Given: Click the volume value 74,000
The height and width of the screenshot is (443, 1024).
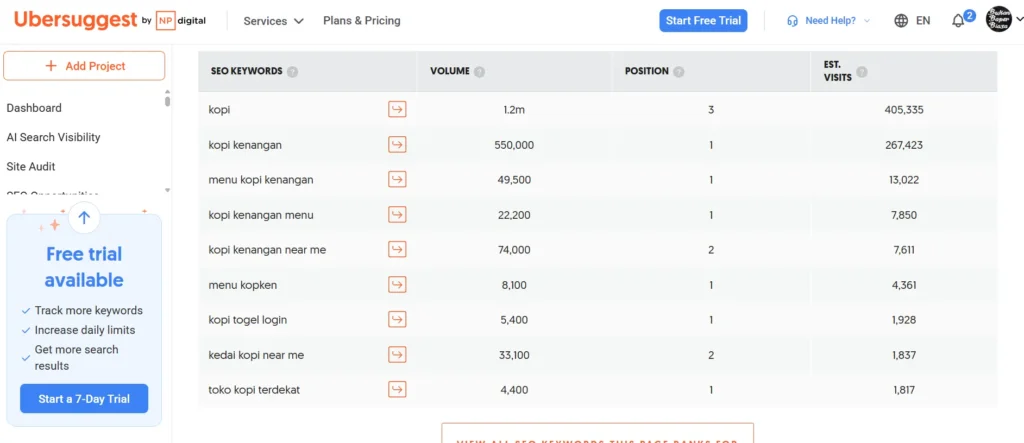Looking at the screenshot, I should pyautogui.click(x=514, y=250).
